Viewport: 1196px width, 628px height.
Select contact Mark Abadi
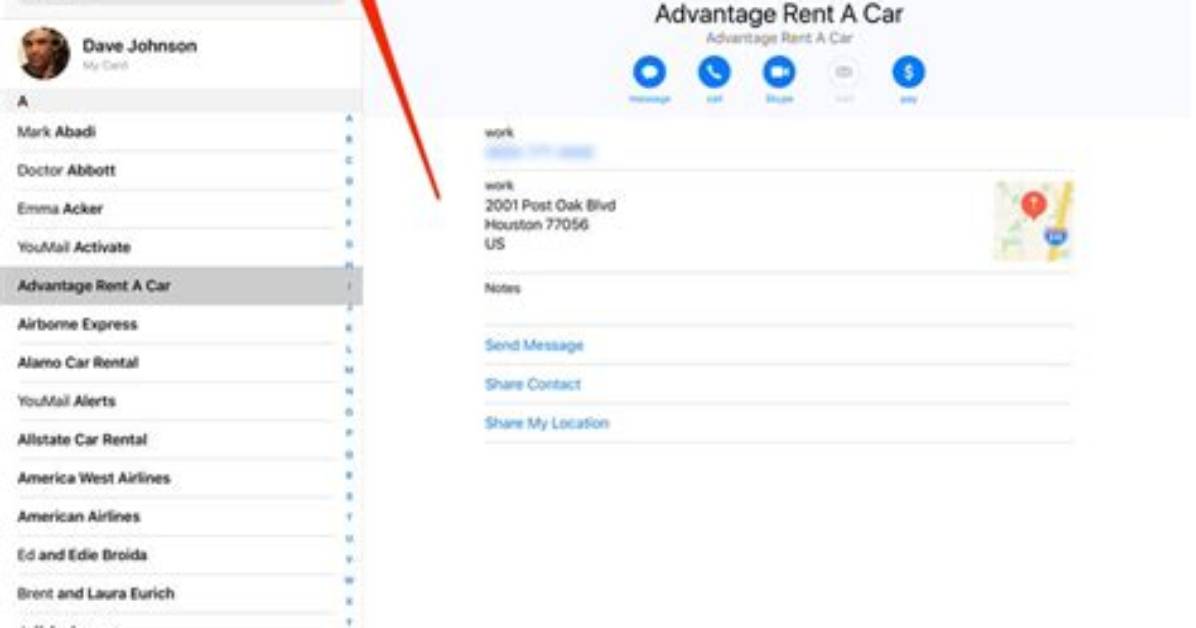point(181,132)
